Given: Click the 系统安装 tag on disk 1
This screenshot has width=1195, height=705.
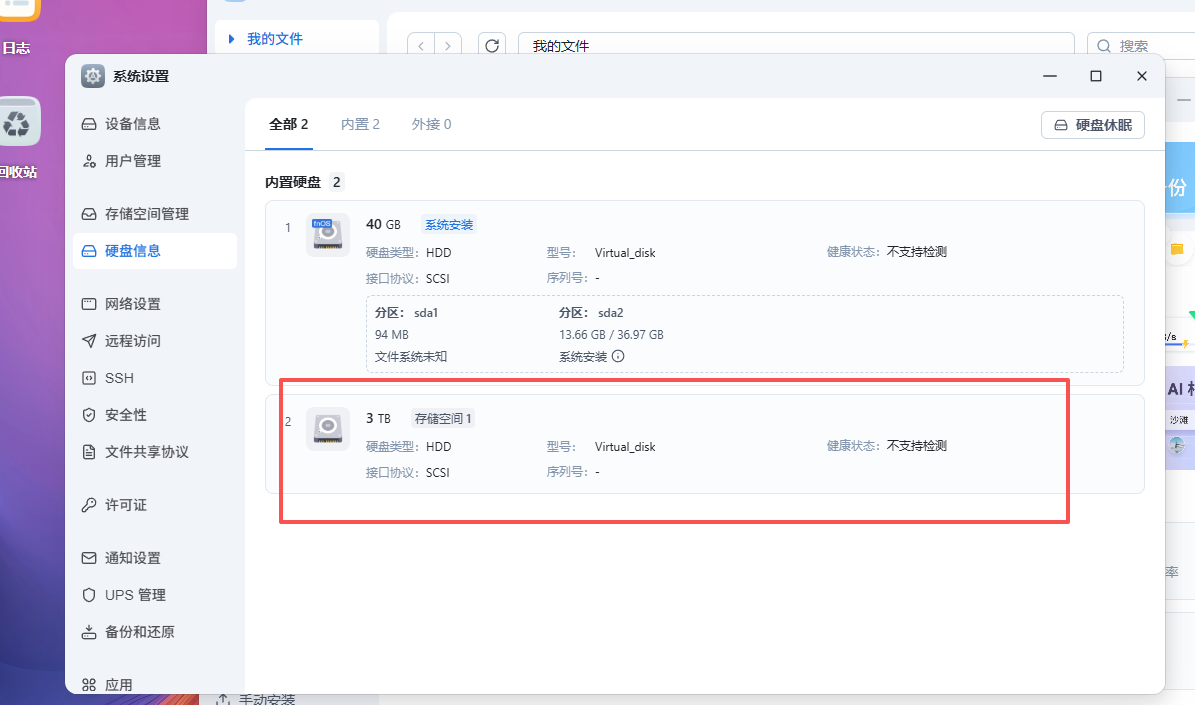Looking at the screenshot, I should [x=449, y=225].
